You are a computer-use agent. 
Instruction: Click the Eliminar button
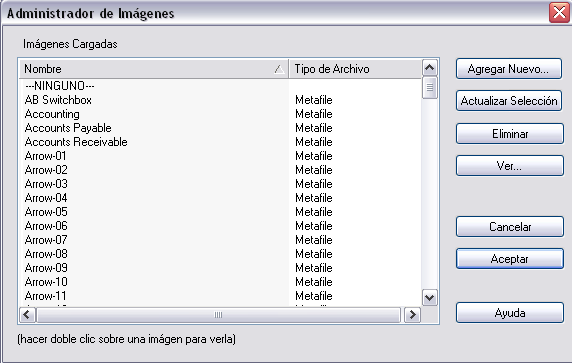click(x=510, y=134)
